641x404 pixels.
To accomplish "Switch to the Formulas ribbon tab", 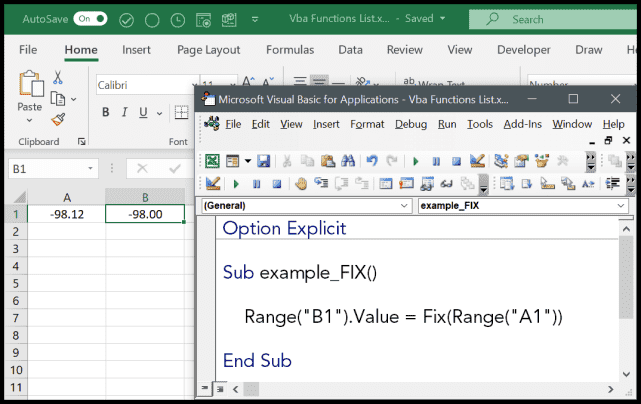I will (x=289, y=49).
